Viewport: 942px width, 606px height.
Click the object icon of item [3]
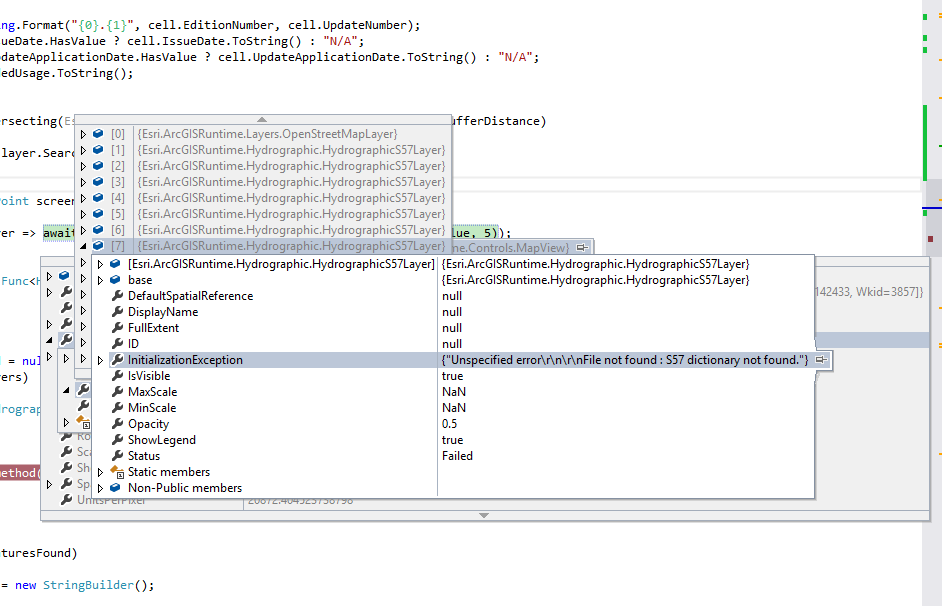pos(99,182)
